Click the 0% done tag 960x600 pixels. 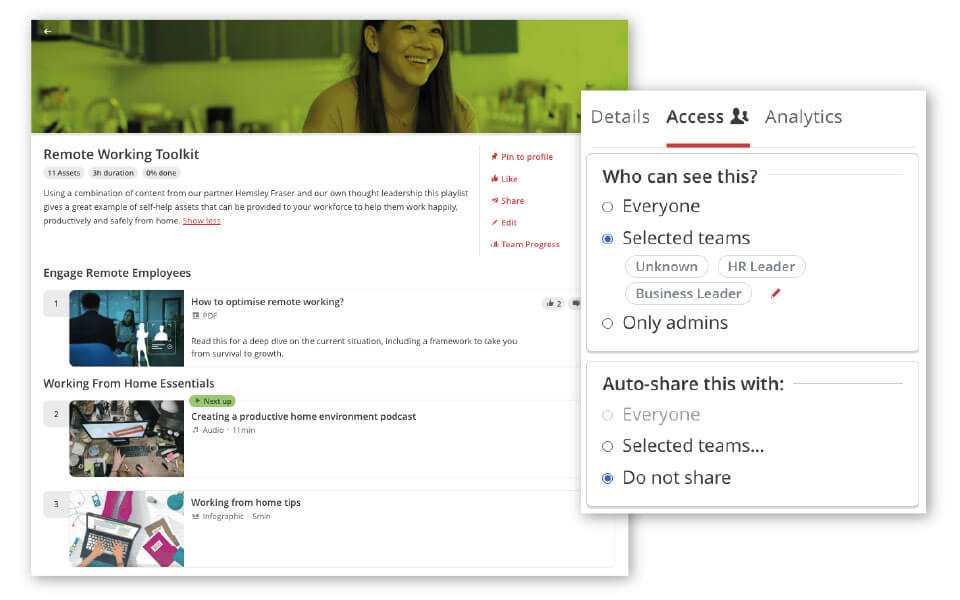[161, 173]
